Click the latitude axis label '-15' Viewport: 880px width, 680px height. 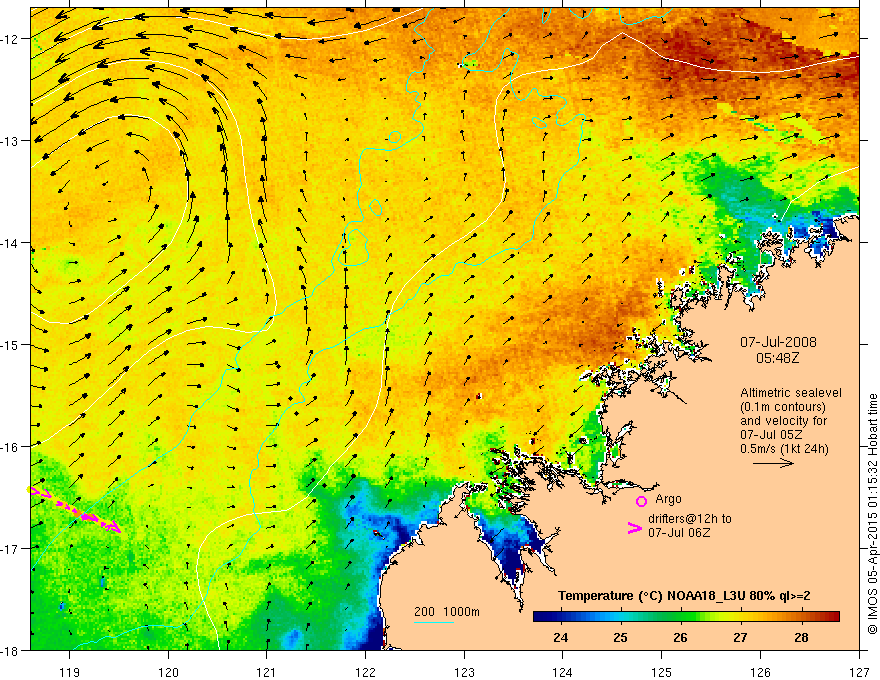(x=11, y=344)
